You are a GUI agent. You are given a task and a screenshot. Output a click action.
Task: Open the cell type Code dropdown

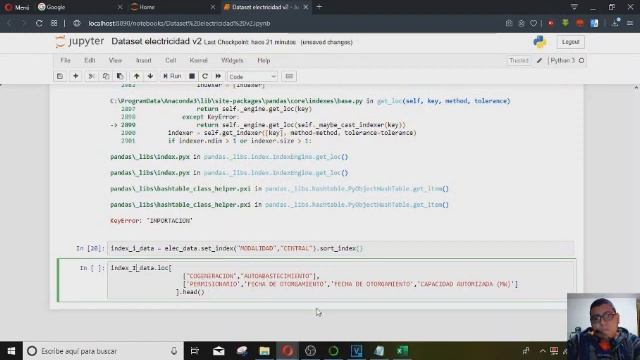[252, 76]
